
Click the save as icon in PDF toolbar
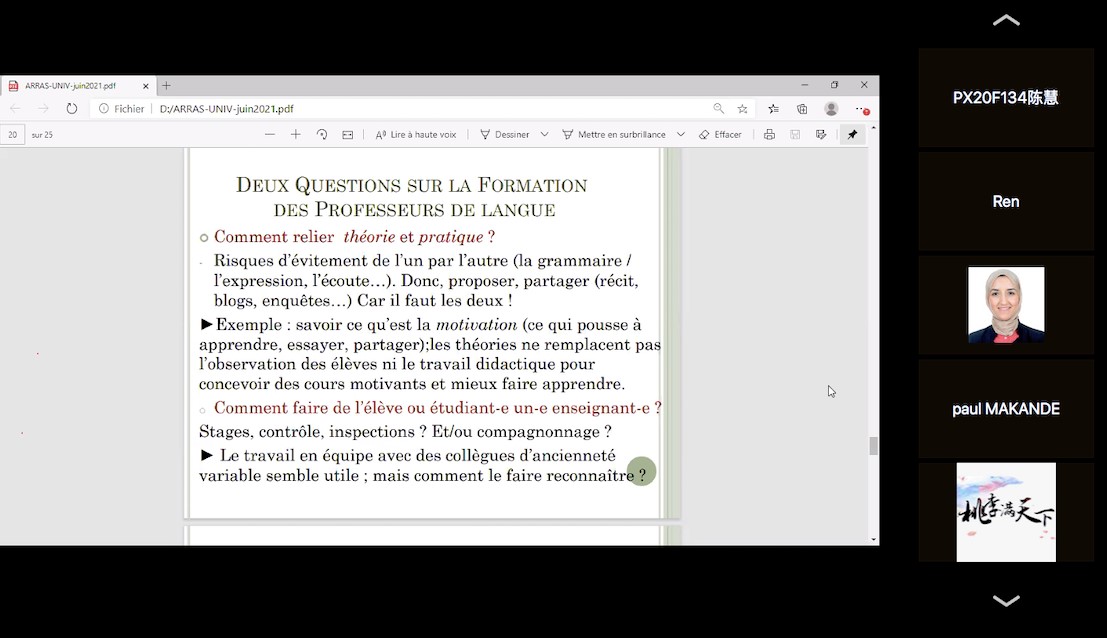pyautogui.click(x=821, y=134)
